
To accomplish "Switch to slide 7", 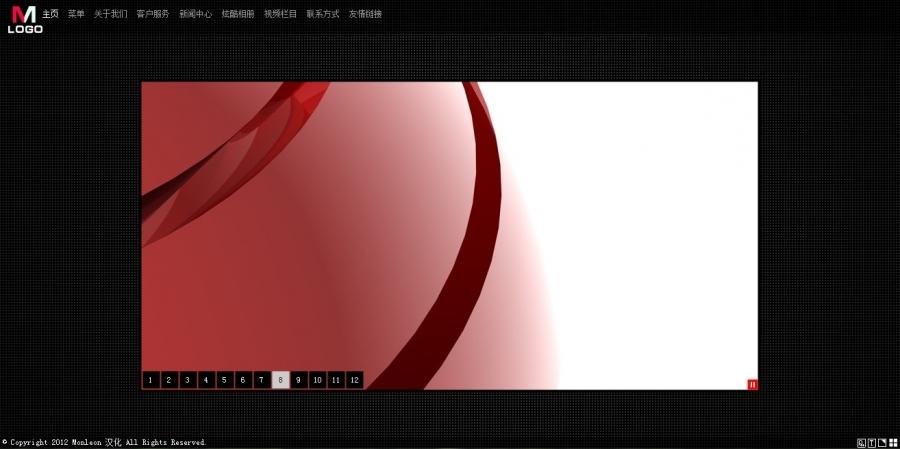I will 262,380.
